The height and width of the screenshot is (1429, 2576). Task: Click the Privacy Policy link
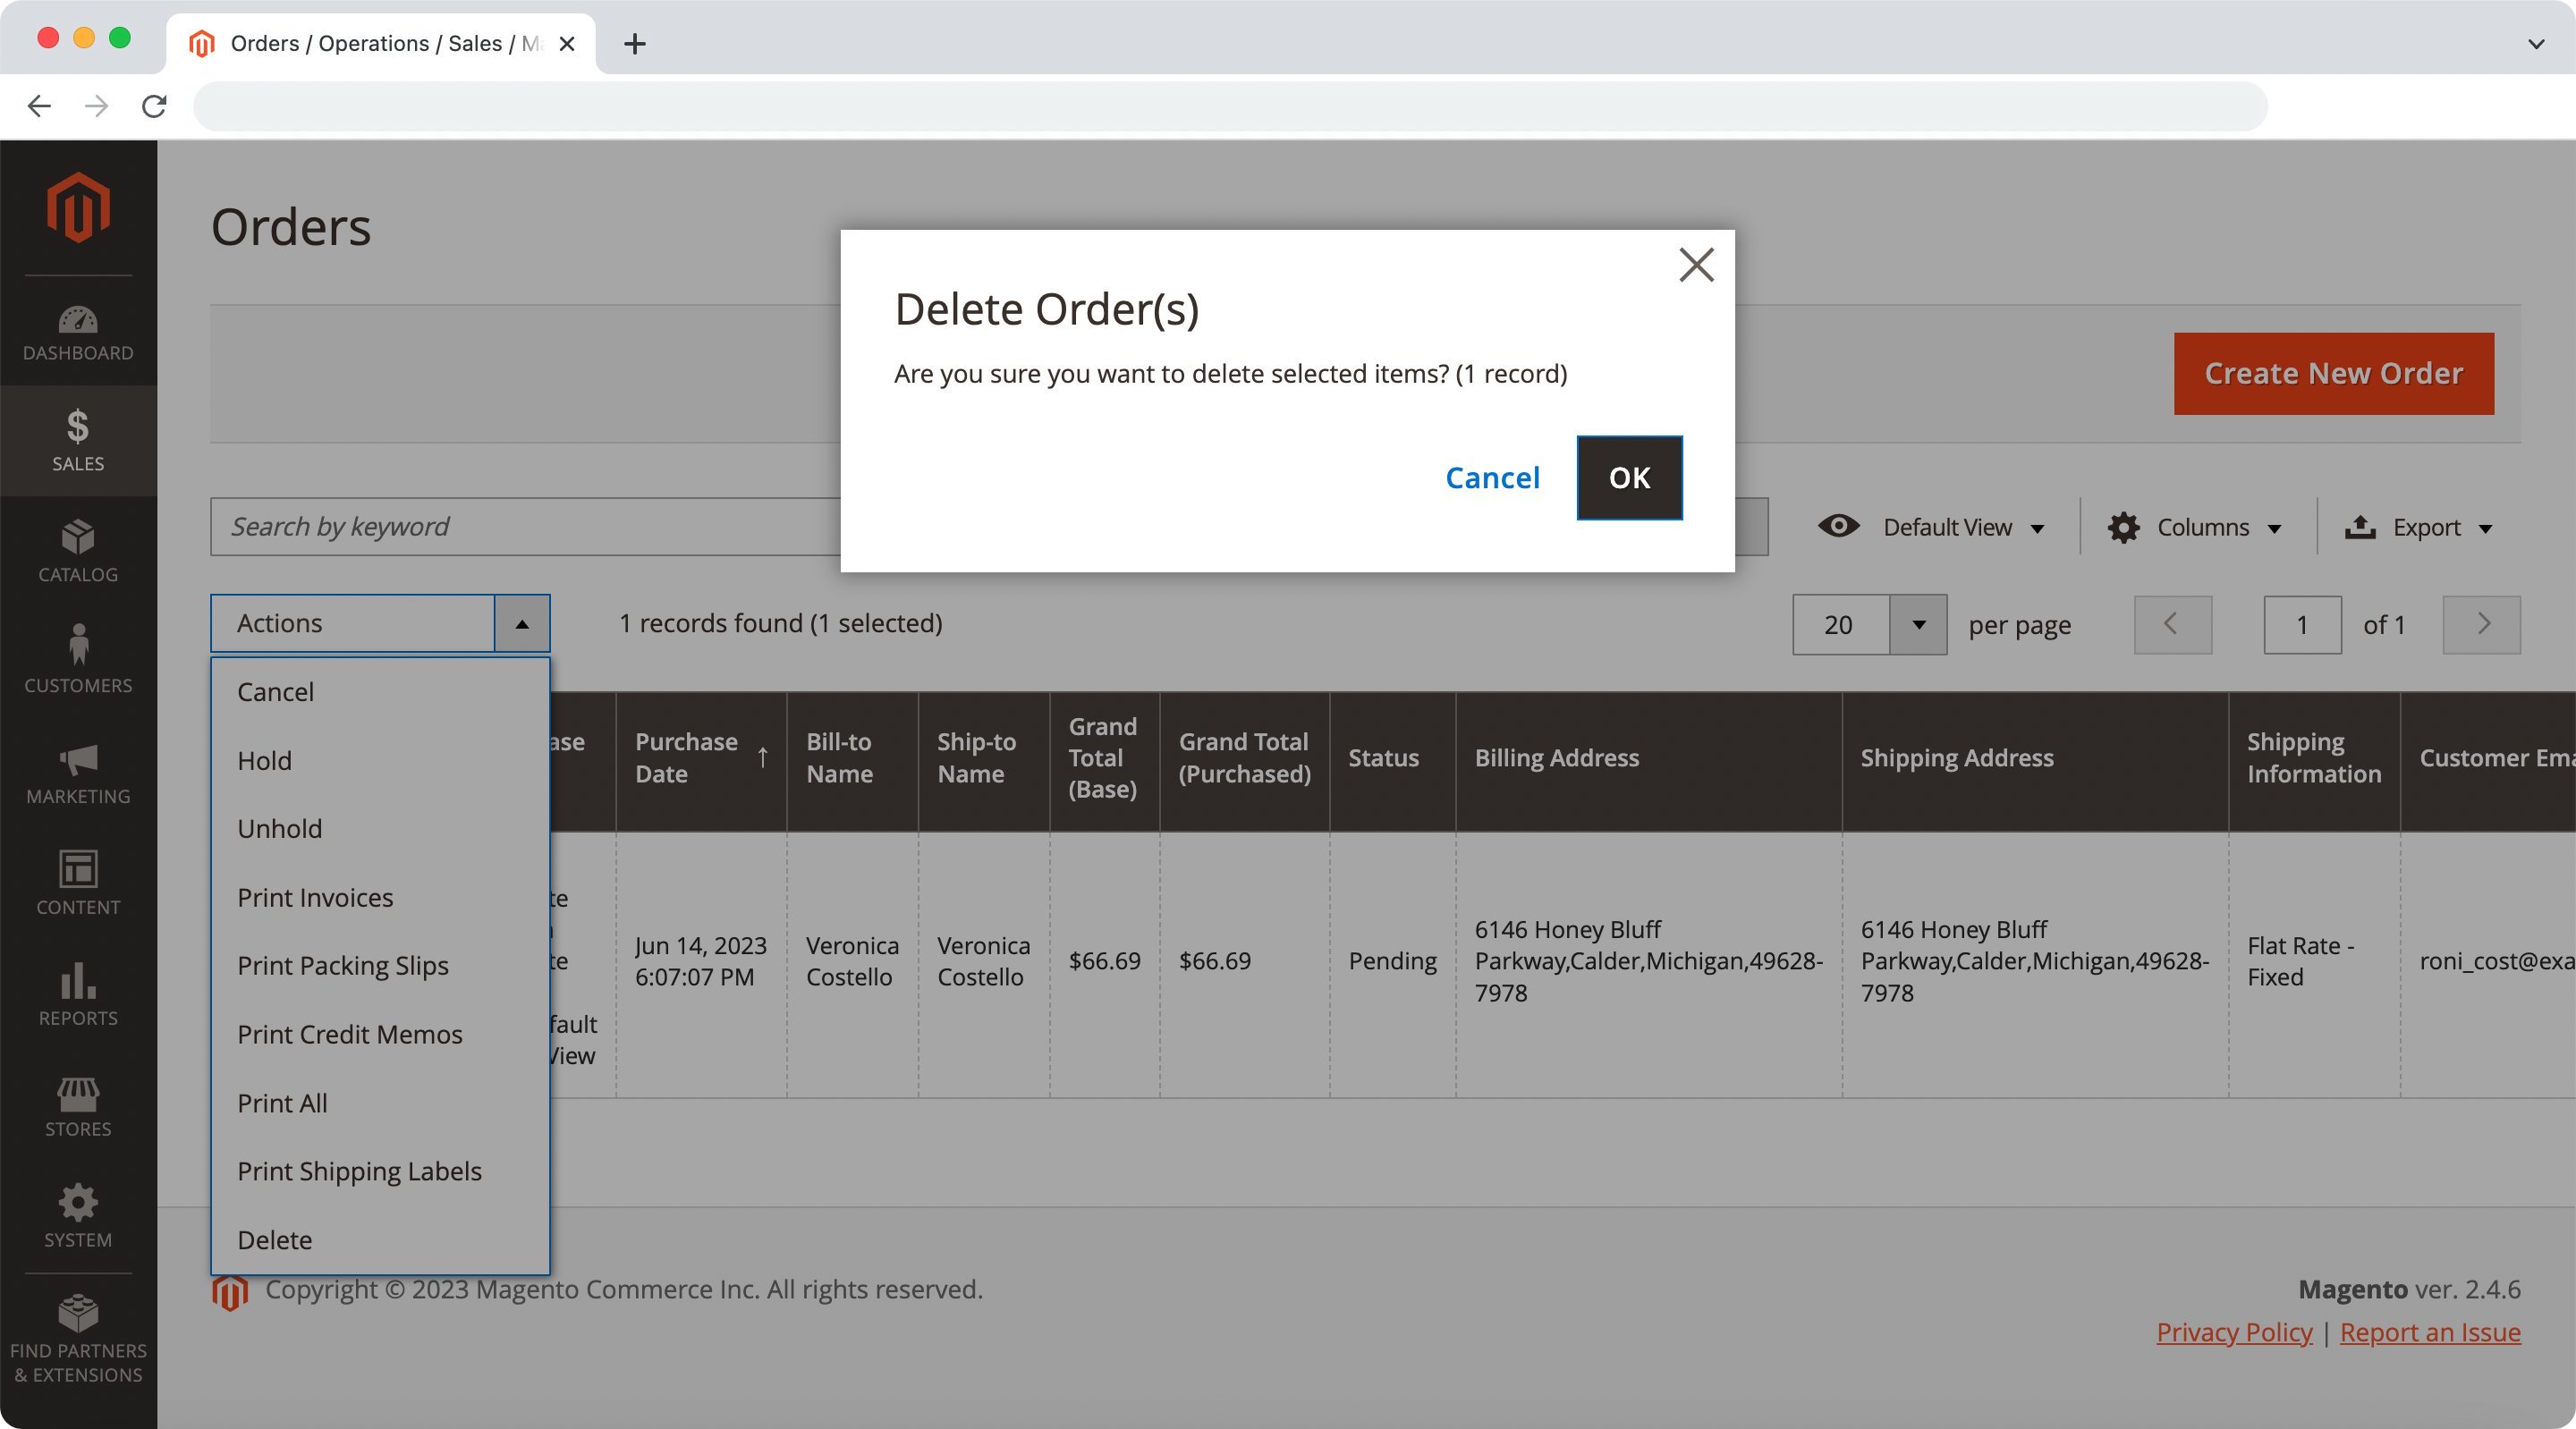2233,1332
